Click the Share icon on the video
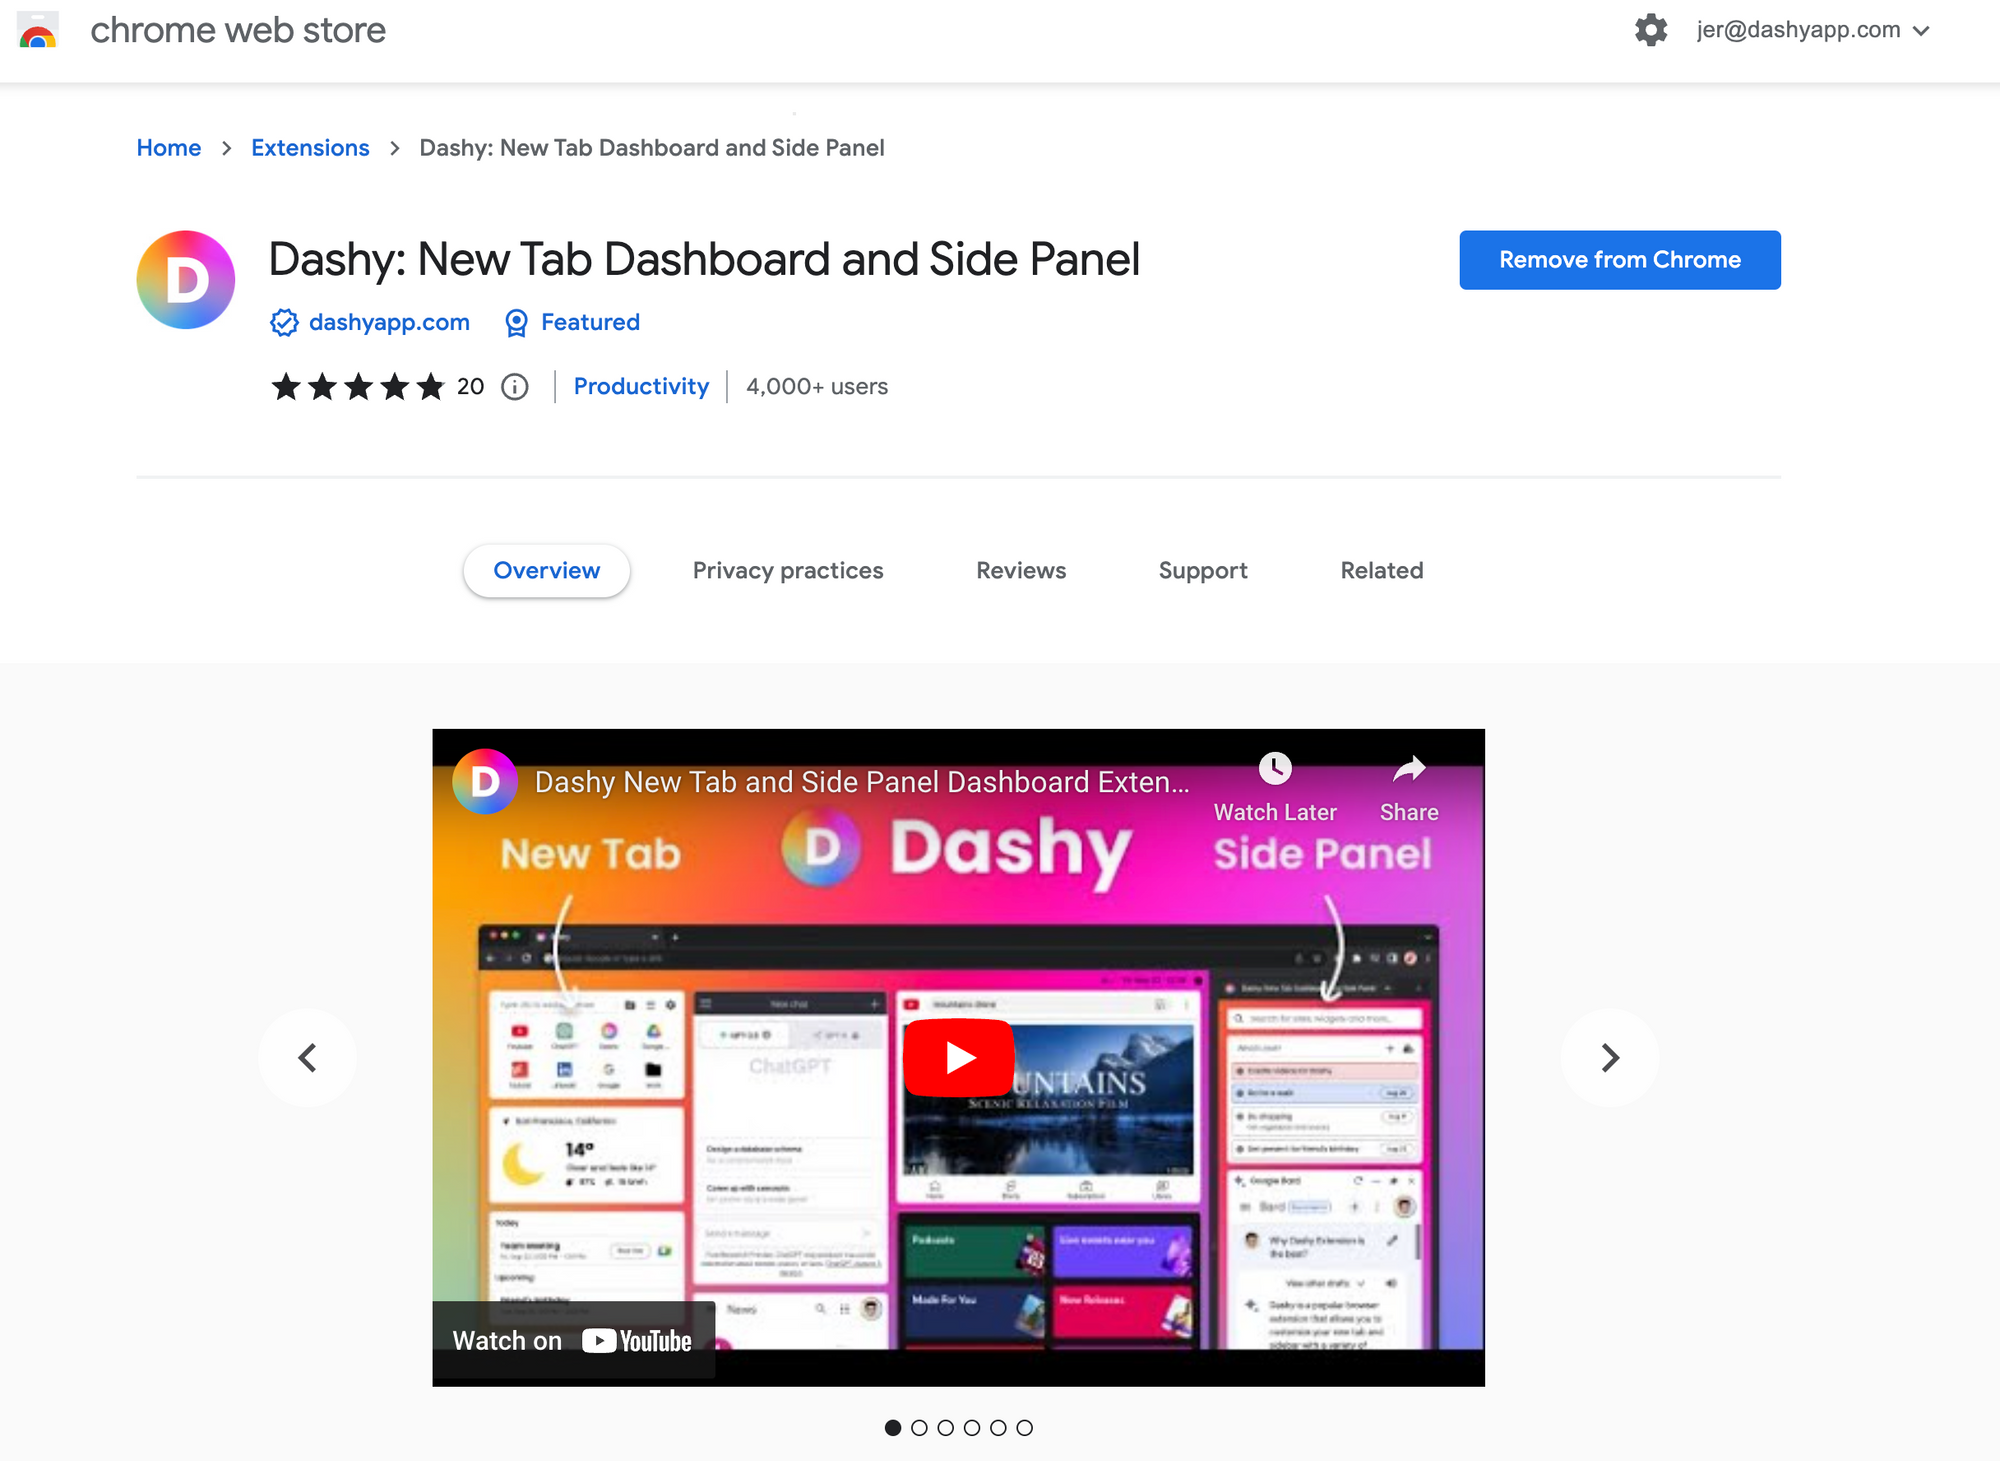2000x1461 pixels. click(x=1408, y=770)
